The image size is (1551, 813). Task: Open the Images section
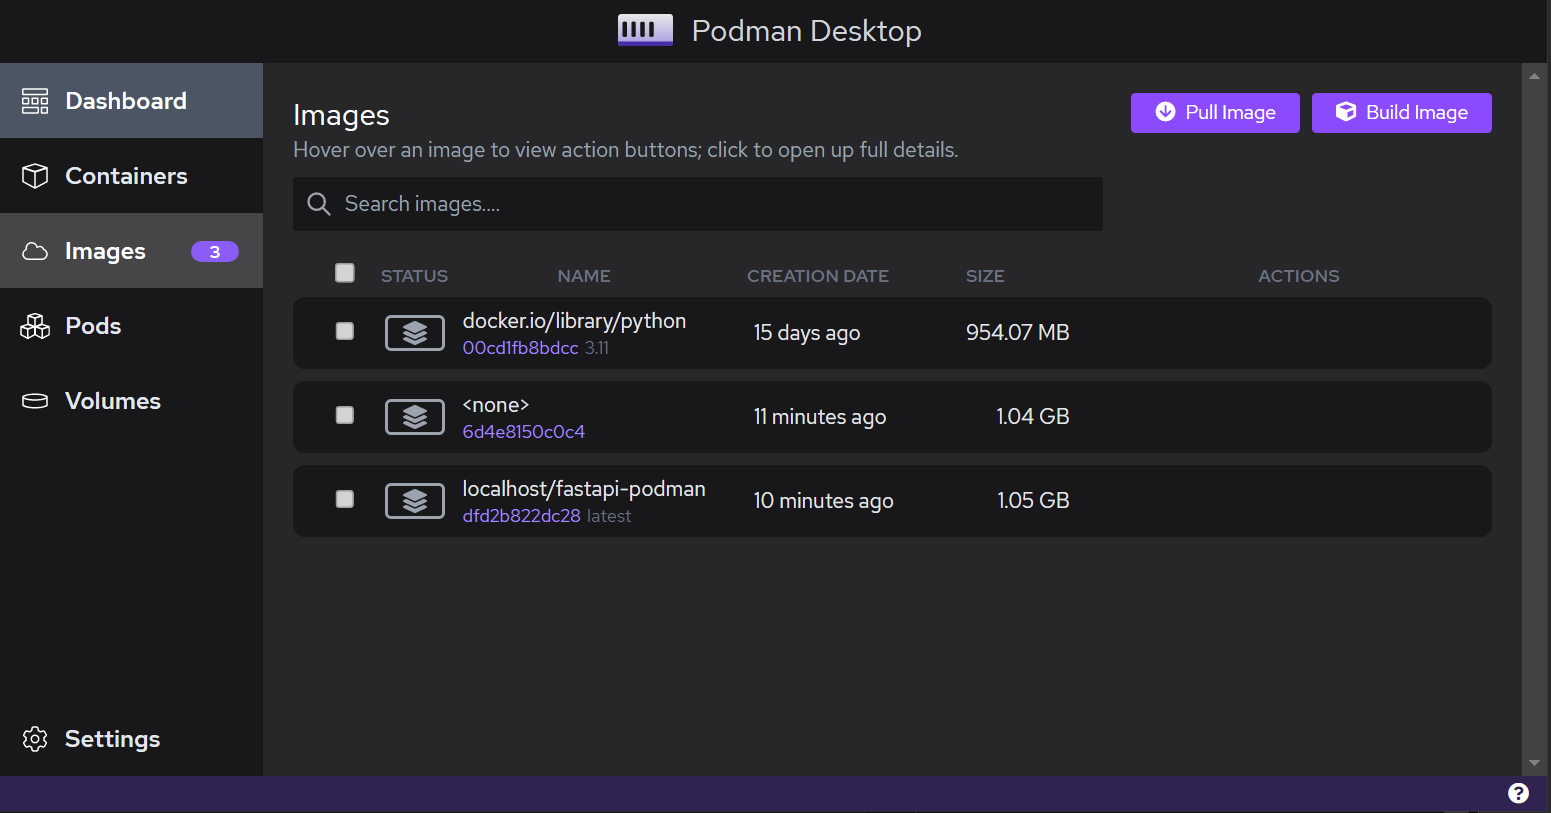coord(131,251)
